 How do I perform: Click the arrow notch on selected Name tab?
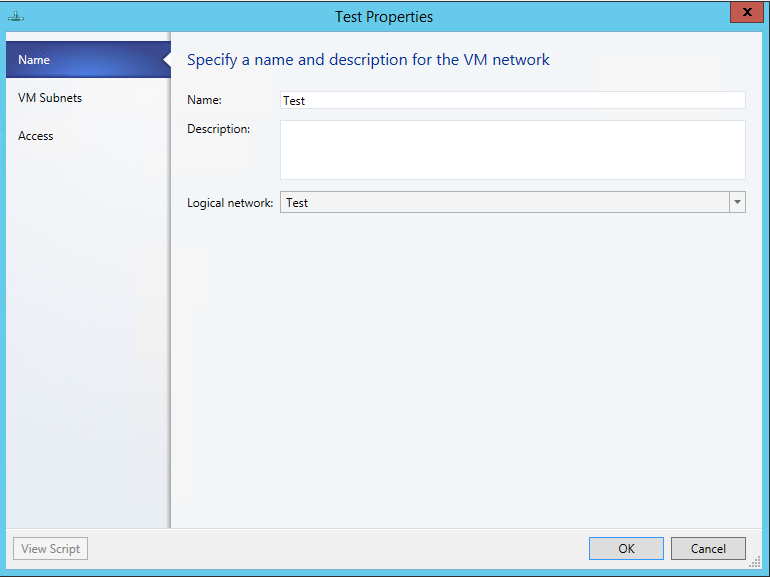[x=167, y=60]
